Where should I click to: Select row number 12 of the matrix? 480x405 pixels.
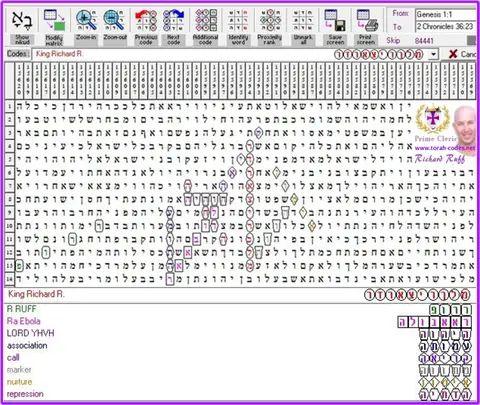[10, 253]
